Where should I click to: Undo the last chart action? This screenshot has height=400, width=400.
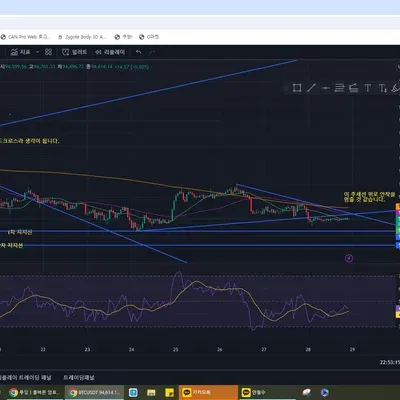[x=139, y=52]
